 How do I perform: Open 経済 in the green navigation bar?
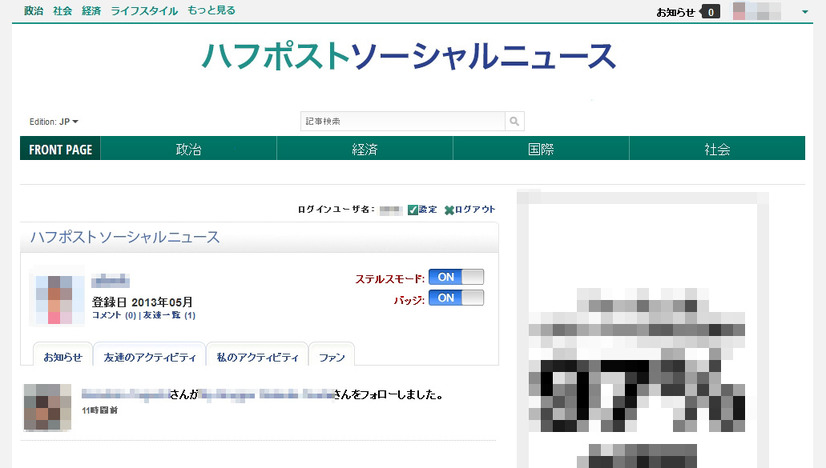coord(365,149)
